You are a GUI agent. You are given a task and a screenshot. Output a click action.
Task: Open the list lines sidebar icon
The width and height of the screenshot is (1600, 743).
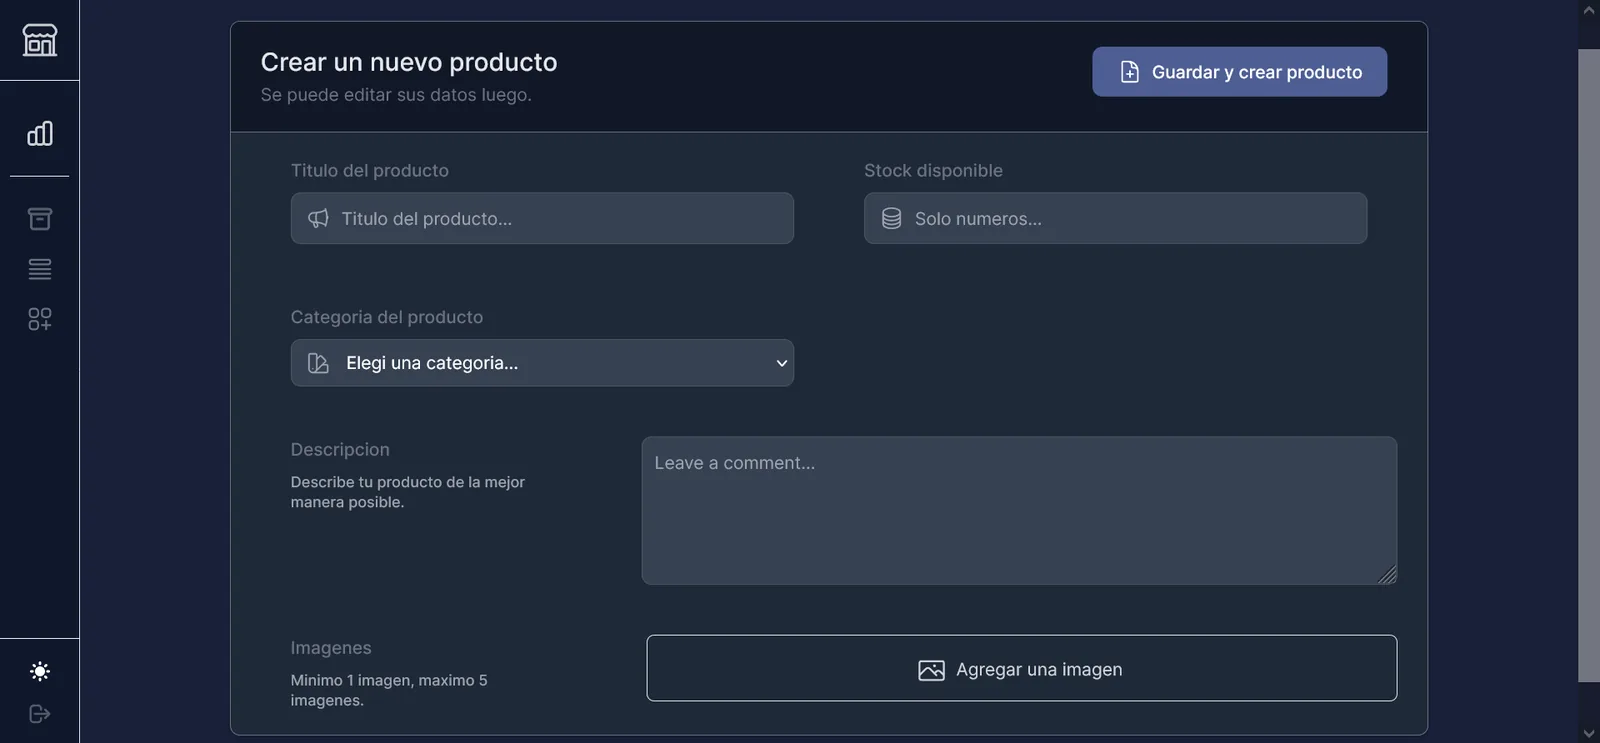point(40,269)
